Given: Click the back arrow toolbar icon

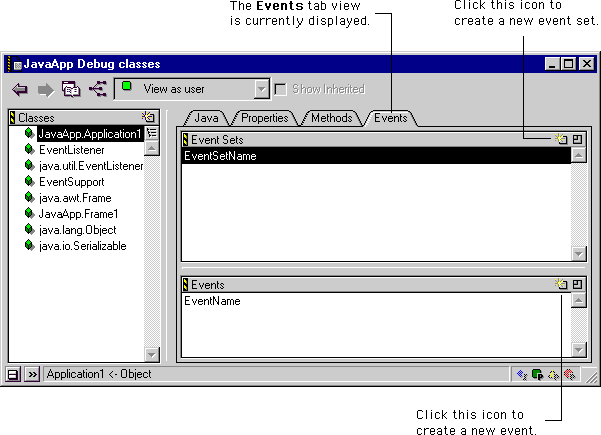Looking at the screenshot, I should pos(20,90).
